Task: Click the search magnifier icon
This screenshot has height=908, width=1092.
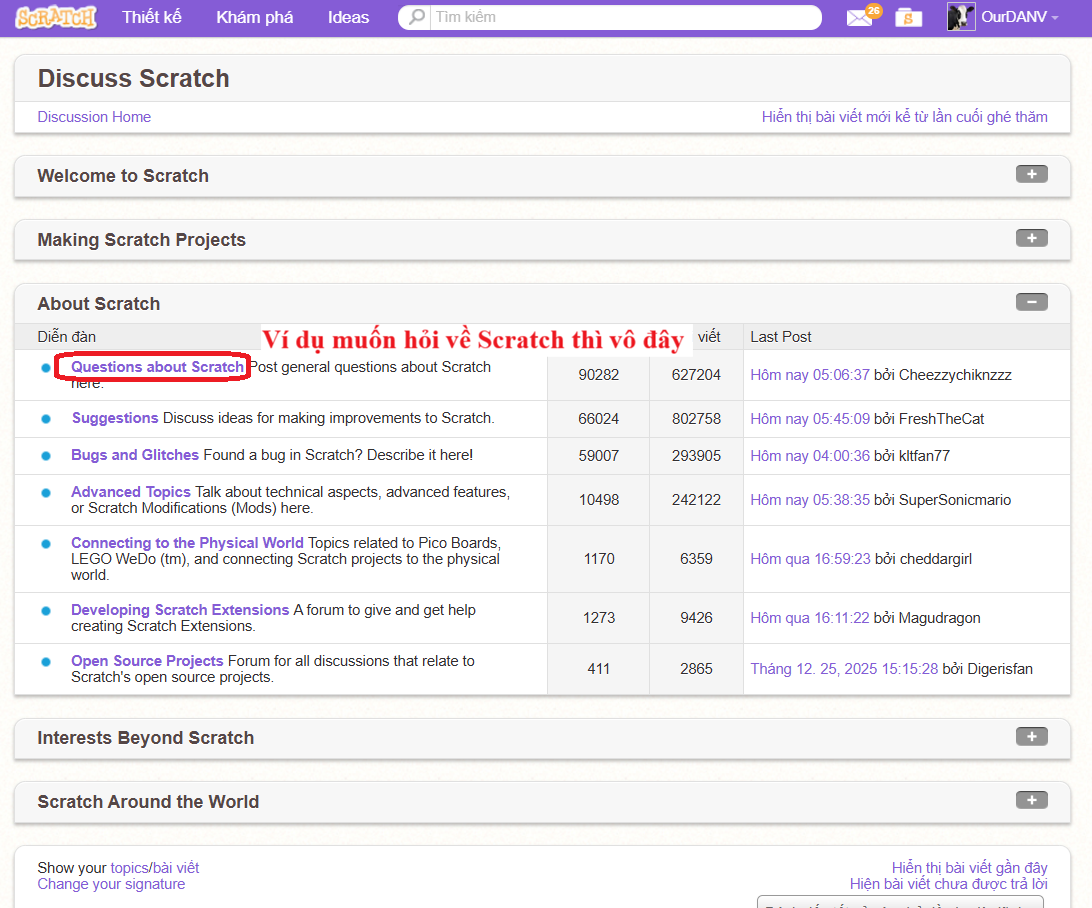Action: (x=413, y=16)
